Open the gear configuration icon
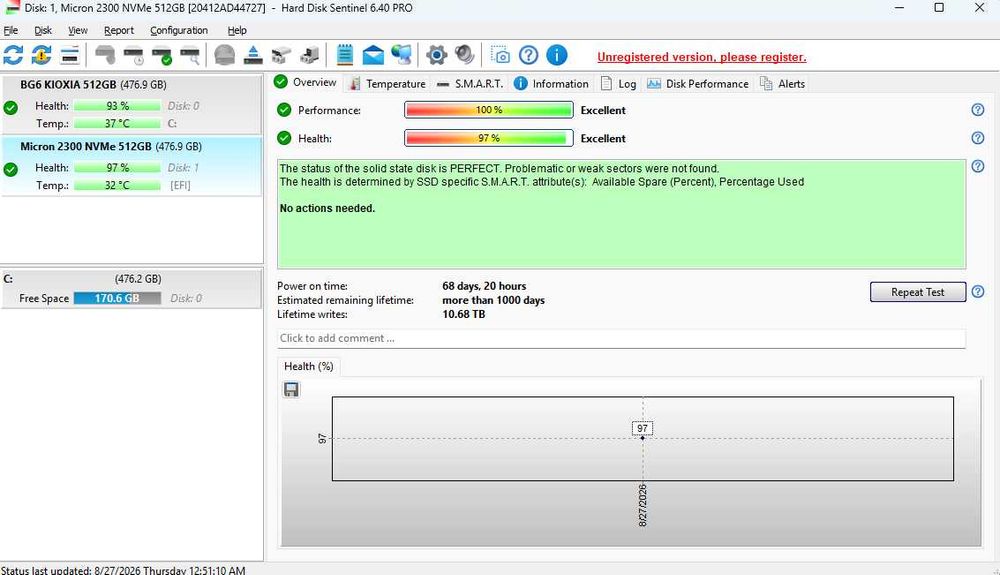The image size is (1000, 575). pos(436,55)
